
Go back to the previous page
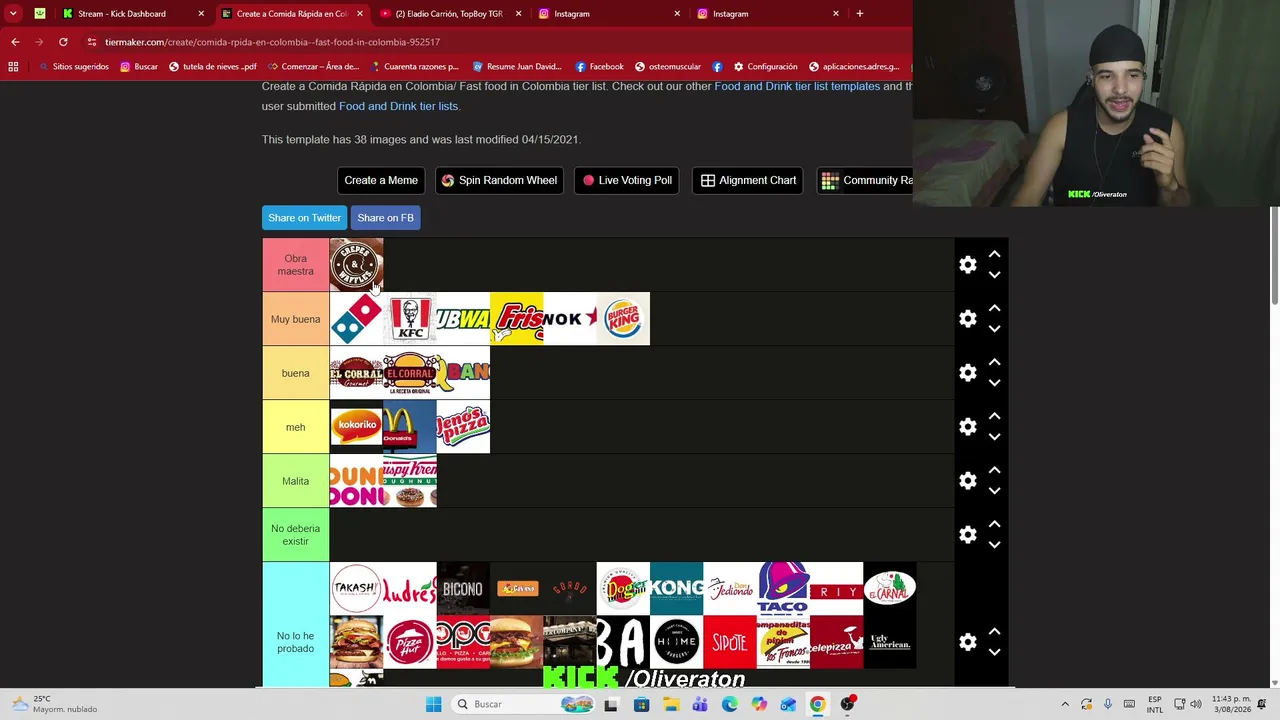pos(15,42)
